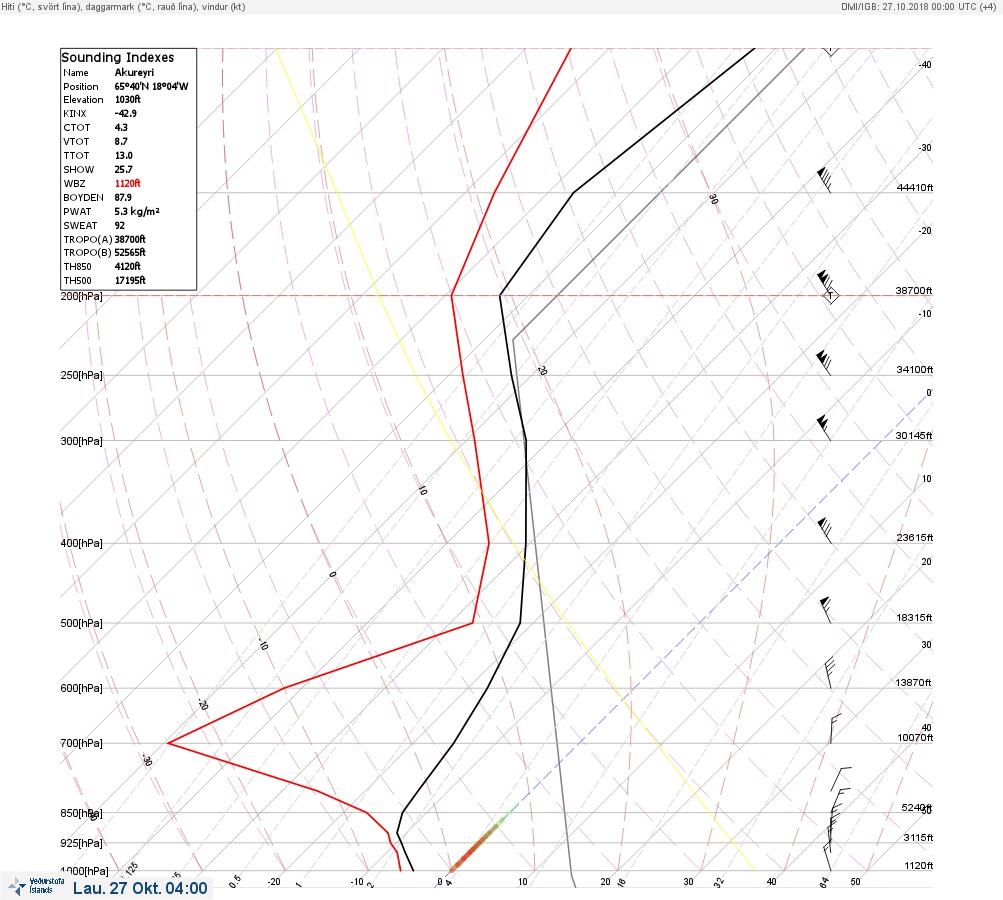1003x900 pixels.
Task: Click the 34100ft altitude label
Action: (915, 369)
